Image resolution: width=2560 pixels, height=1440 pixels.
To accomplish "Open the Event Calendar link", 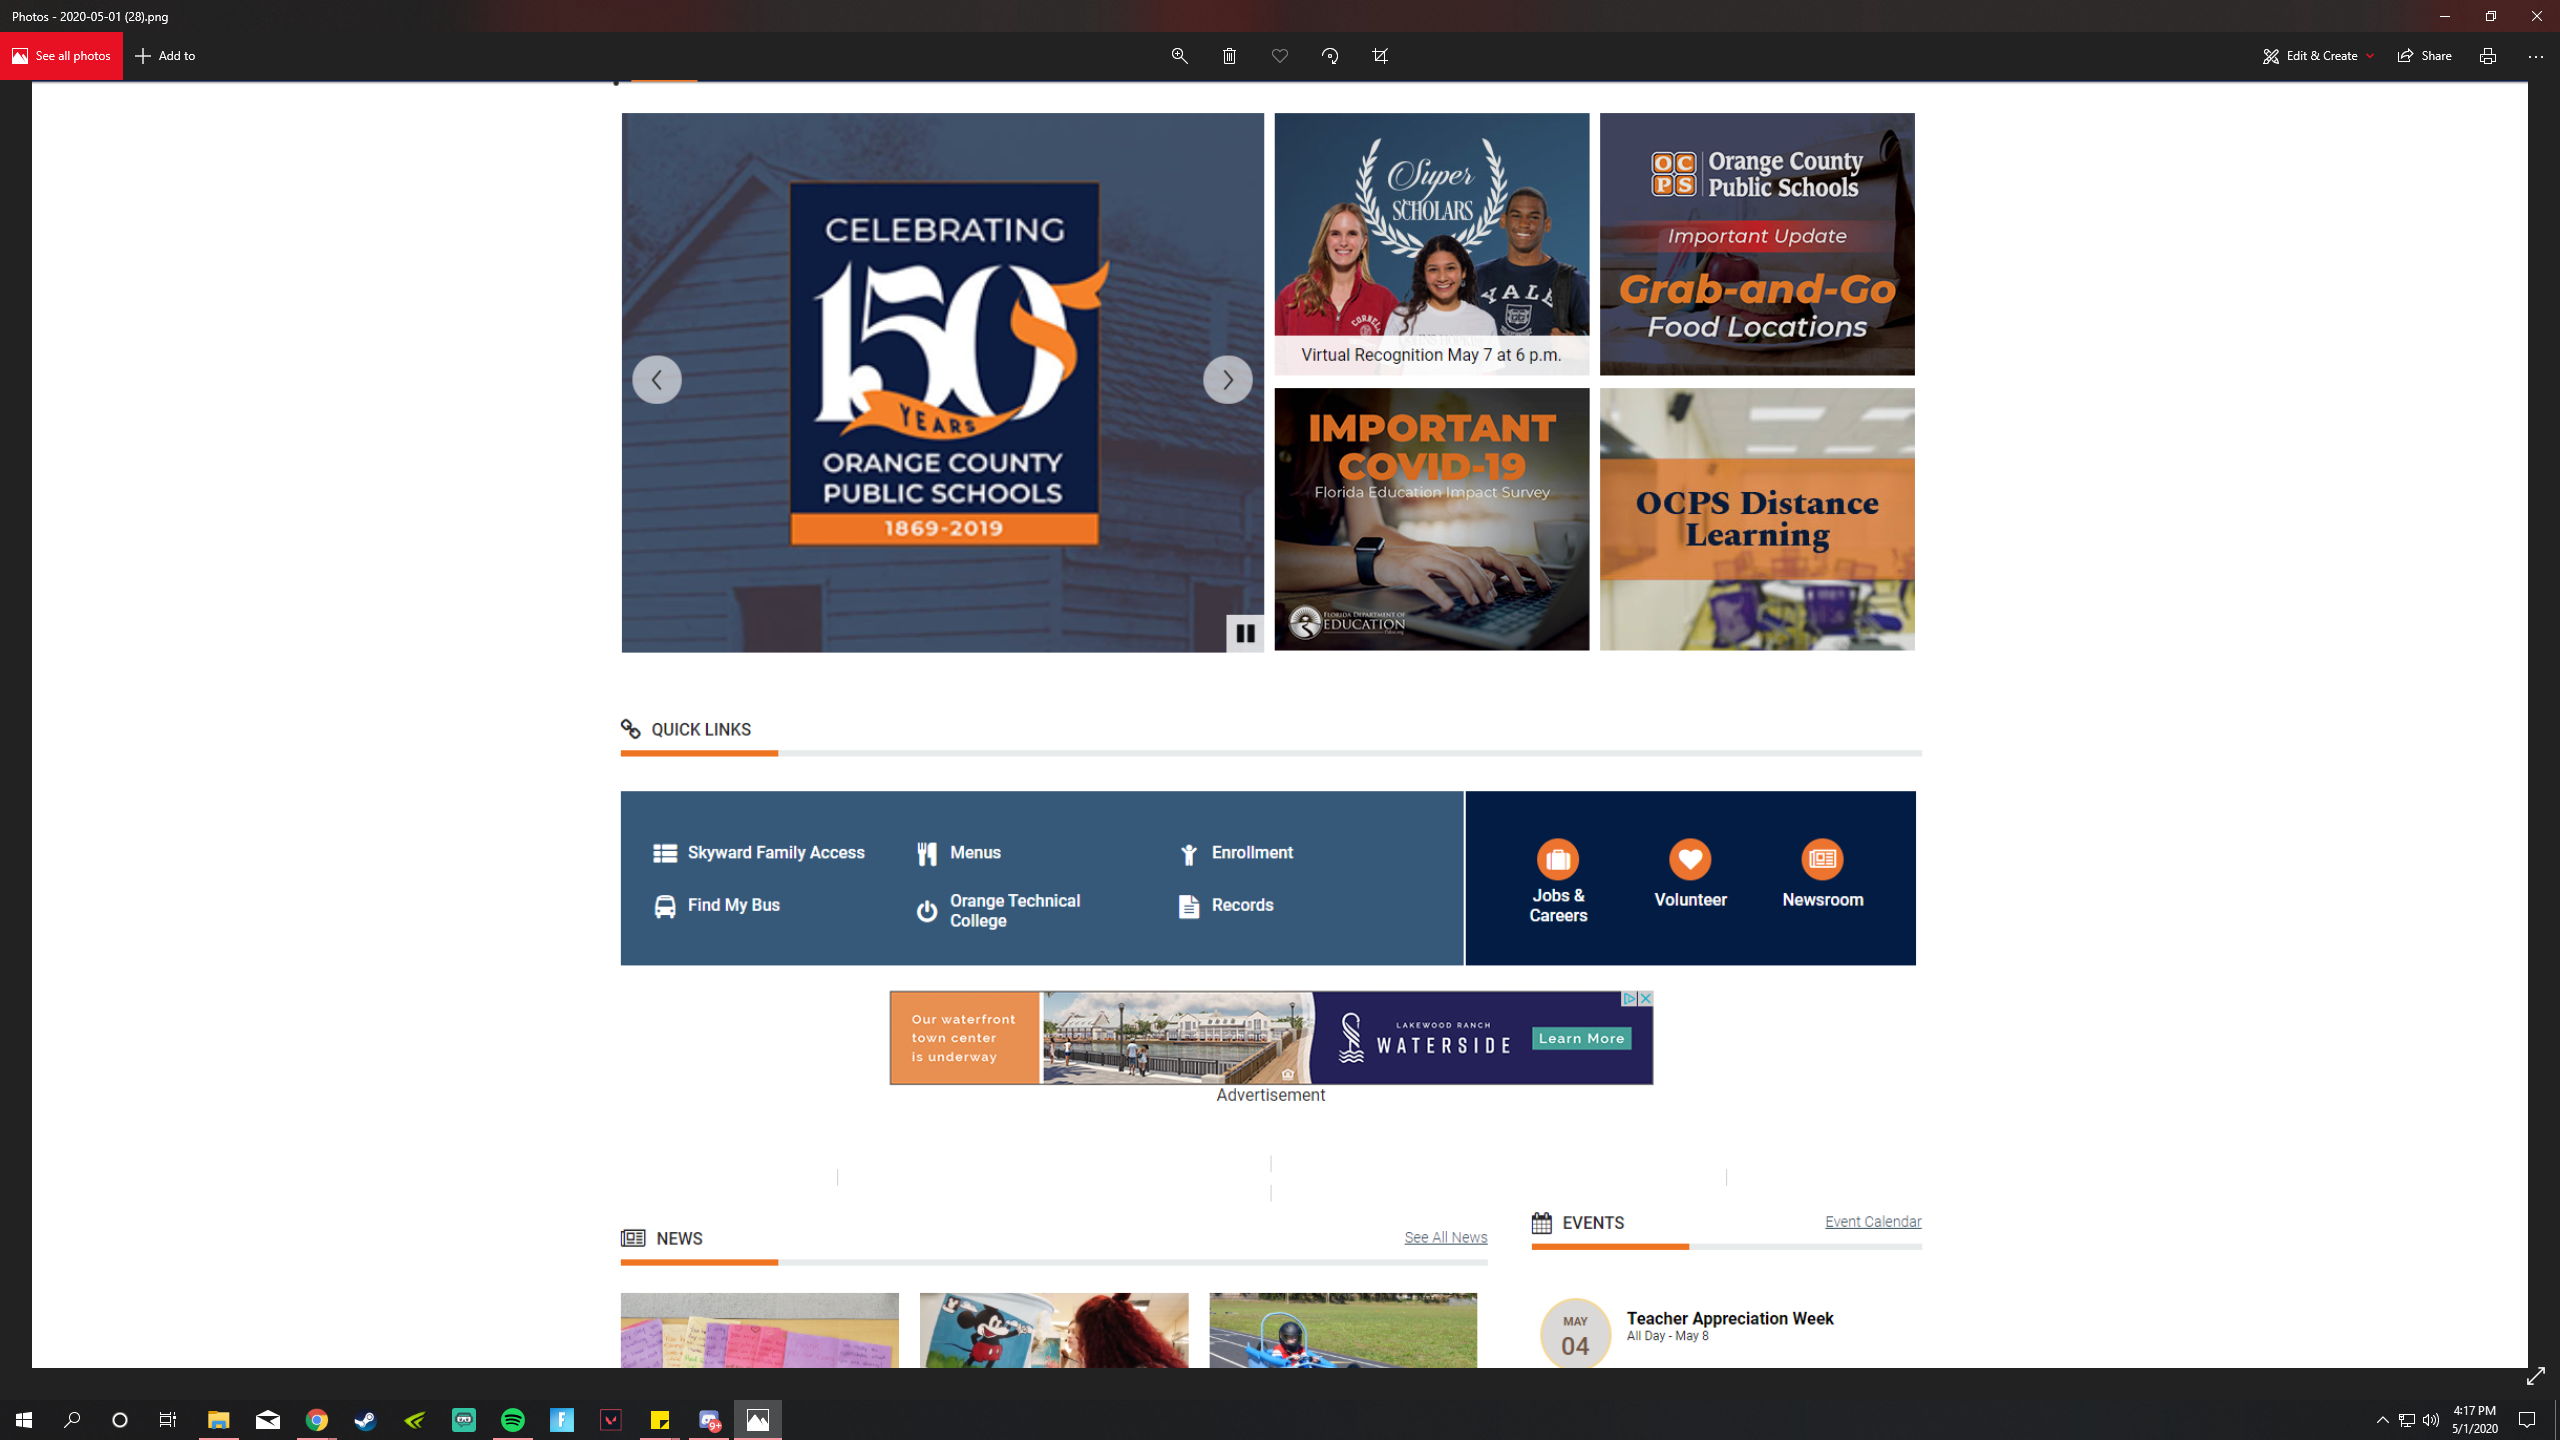I will (1873, 1222).
